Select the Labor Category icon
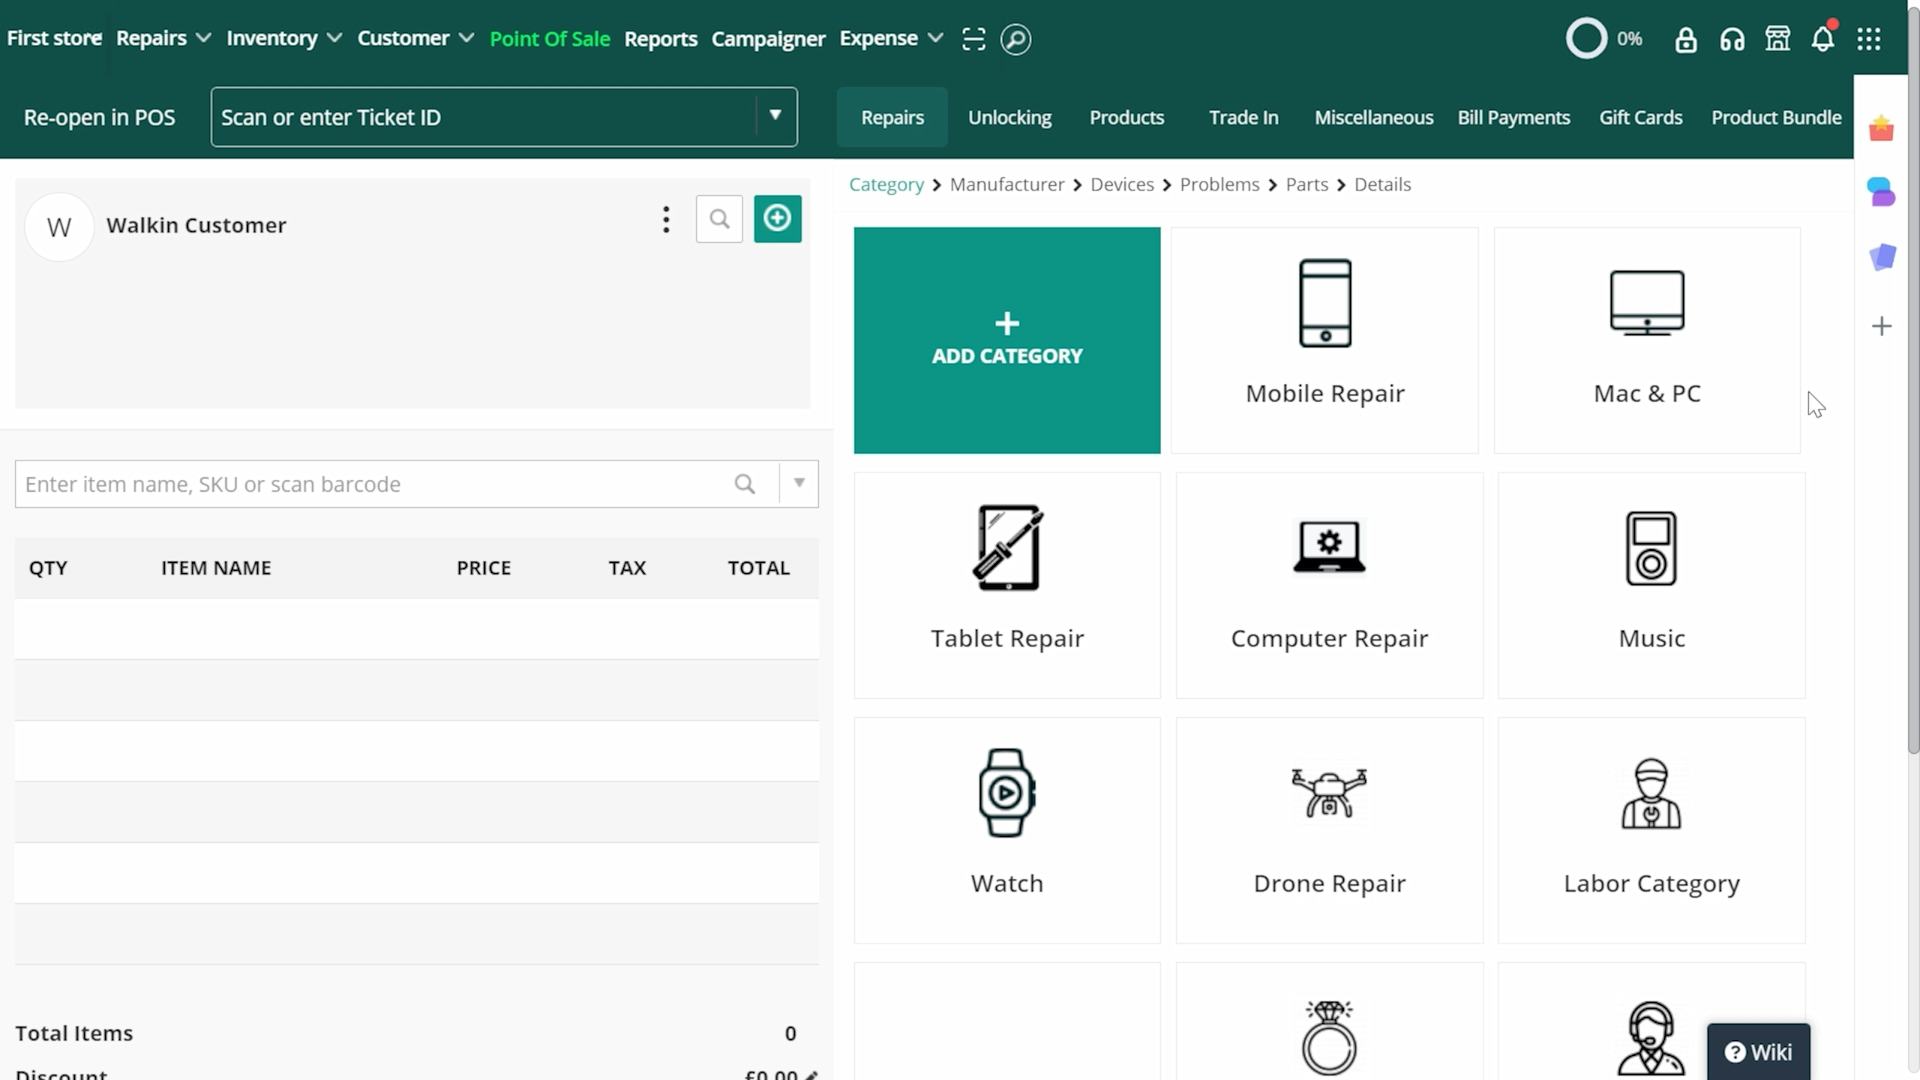 [x=1651, y=791]
